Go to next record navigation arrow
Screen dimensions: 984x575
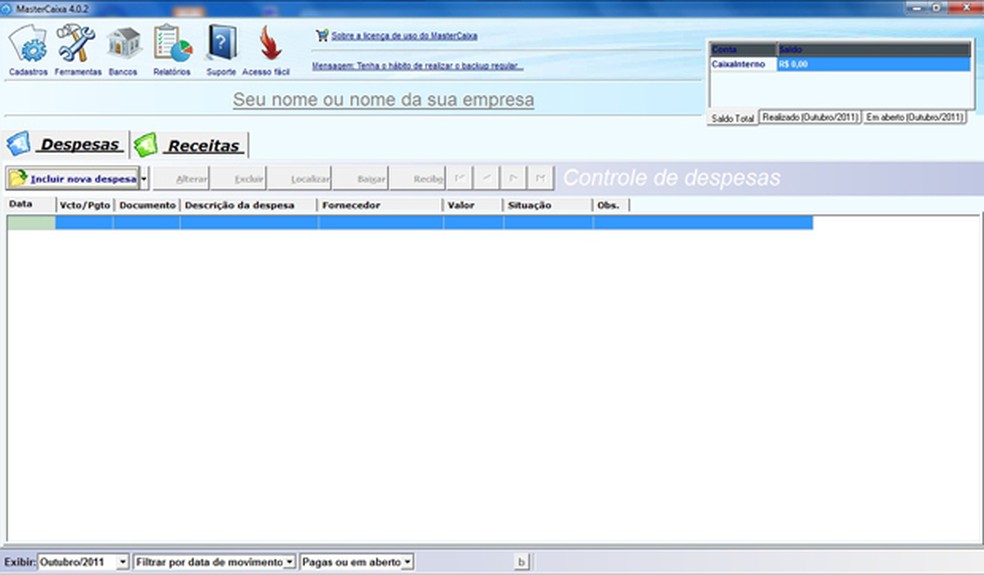[x=513, y=178]
